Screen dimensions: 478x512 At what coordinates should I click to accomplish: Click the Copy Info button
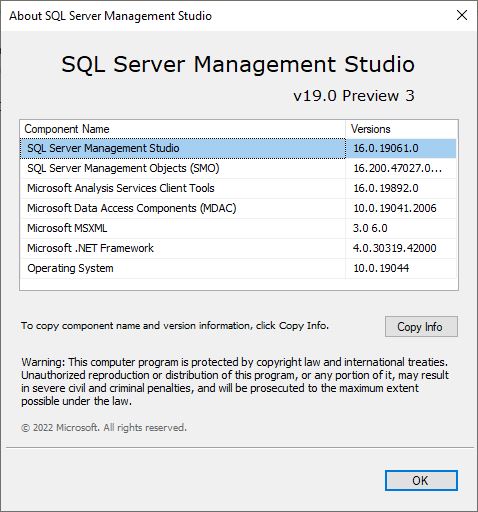421,327
